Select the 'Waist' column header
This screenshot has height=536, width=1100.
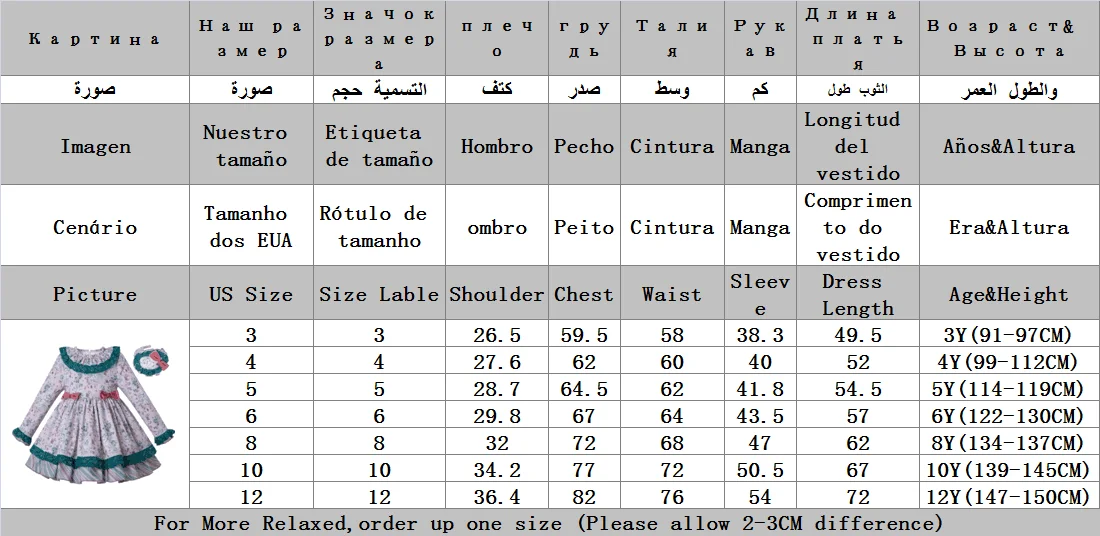pyautogui.click(x=672, y=293)
